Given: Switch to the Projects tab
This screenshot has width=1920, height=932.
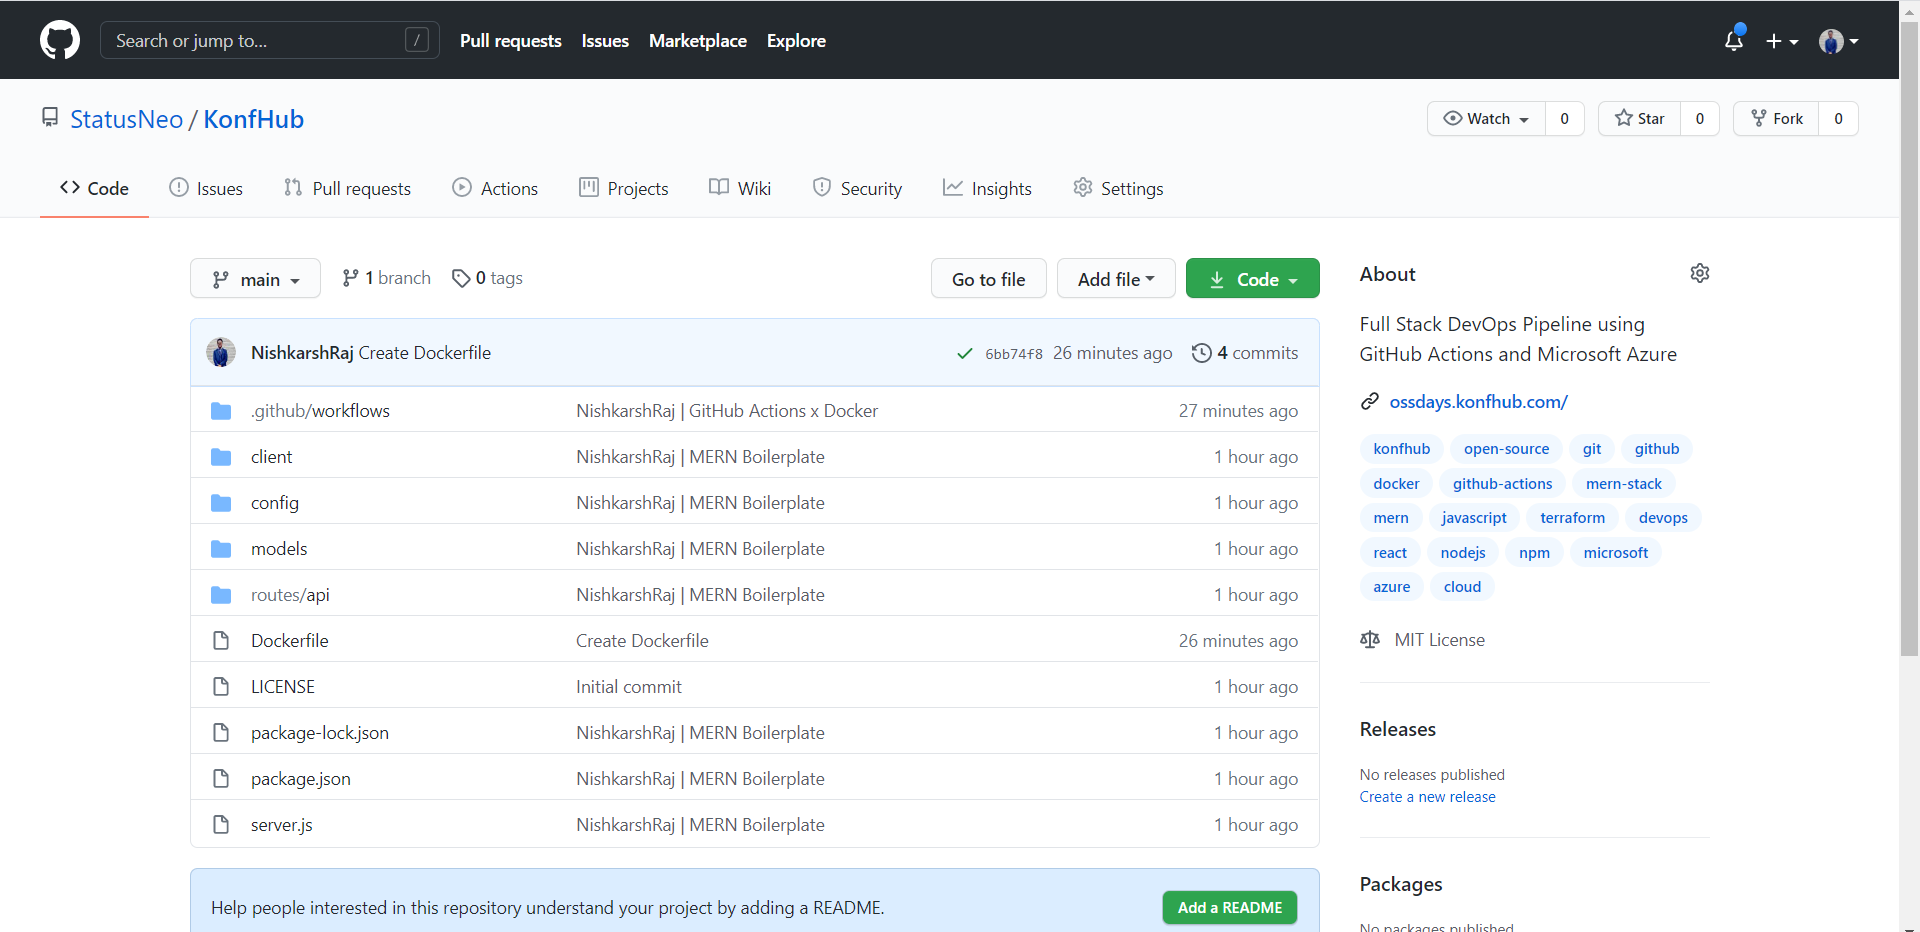Looking at the screenshot, I should click(623, 188).
